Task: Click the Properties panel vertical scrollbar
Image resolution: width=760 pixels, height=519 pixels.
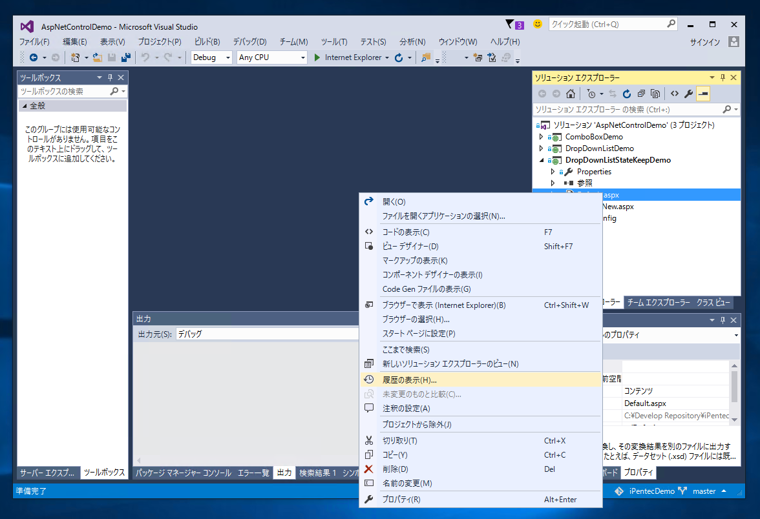Action: [734, 392]
